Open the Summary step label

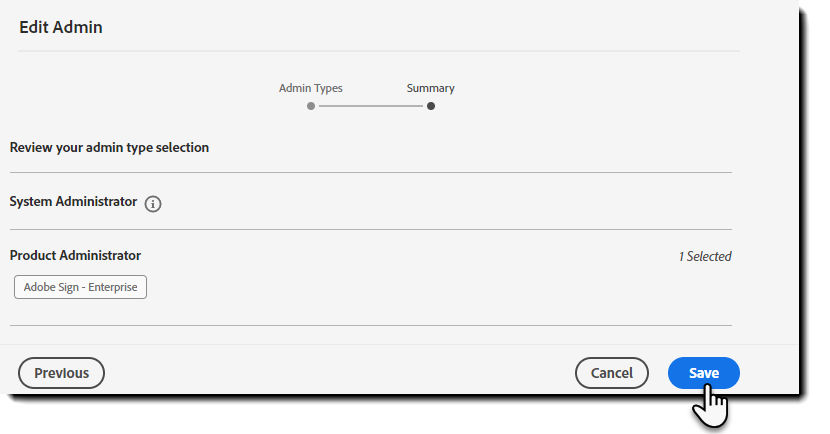430,88
